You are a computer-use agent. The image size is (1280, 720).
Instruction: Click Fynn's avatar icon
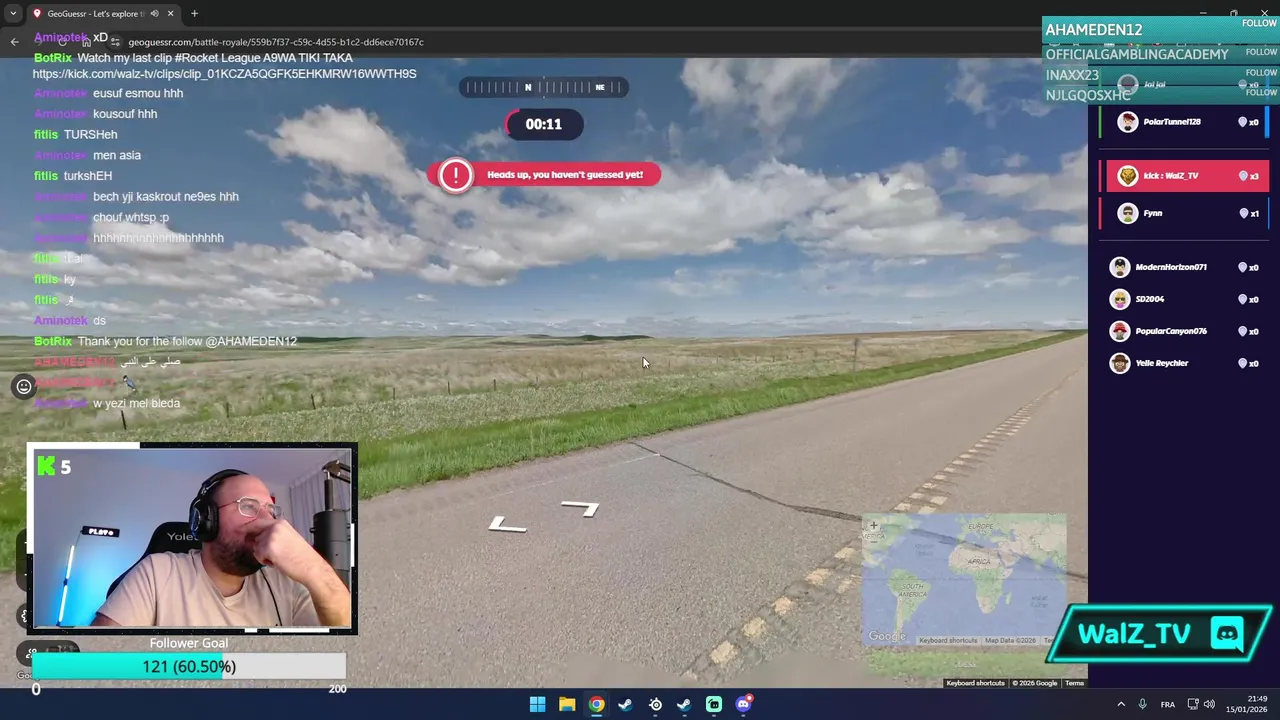(x=1127, y=213)
